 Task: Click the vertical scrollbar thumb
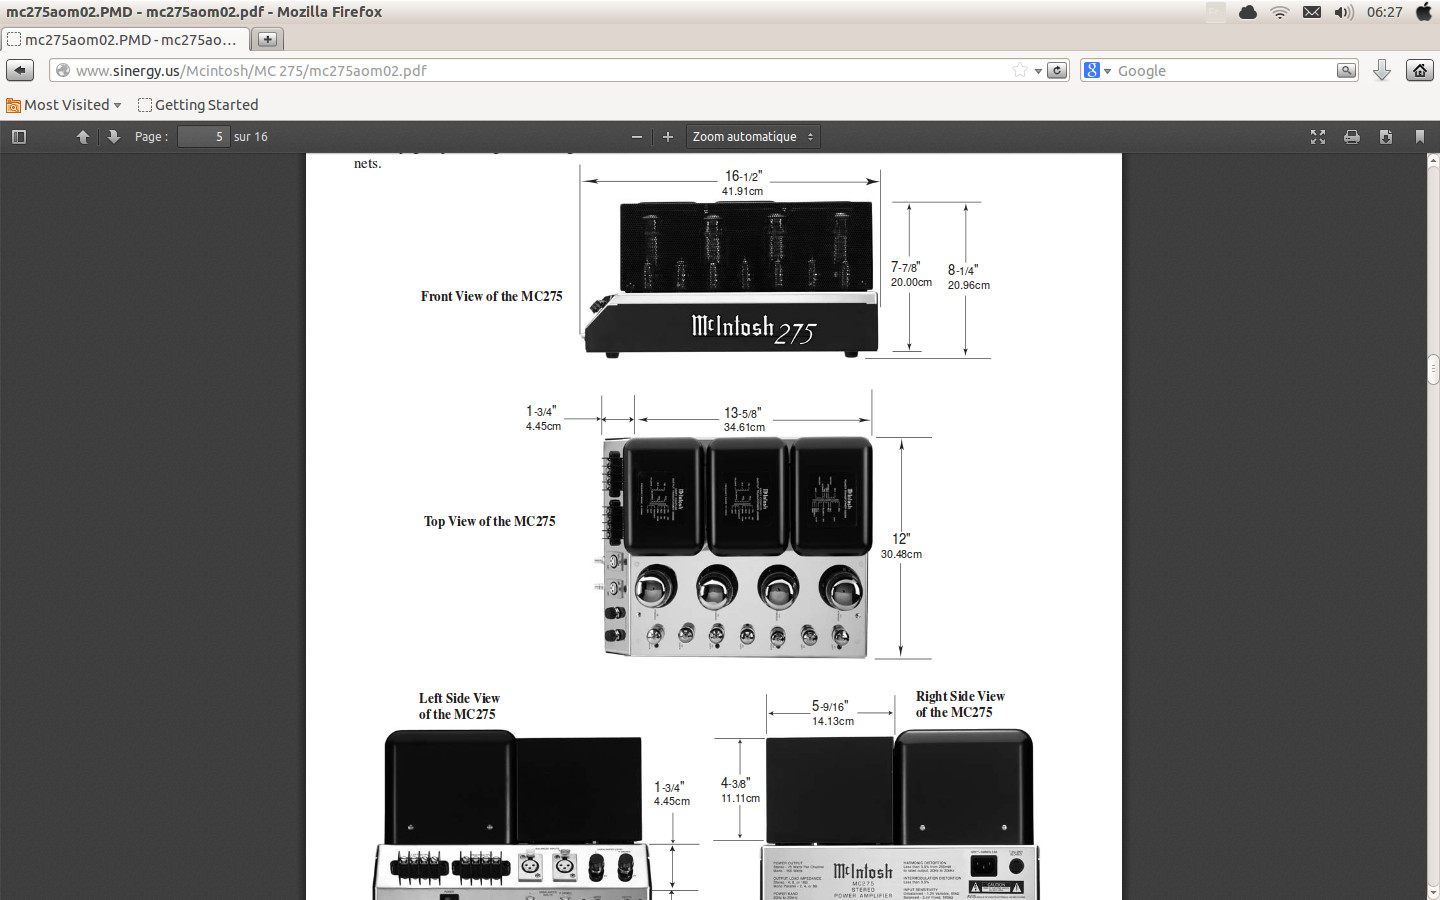(x=1433, y=369)
